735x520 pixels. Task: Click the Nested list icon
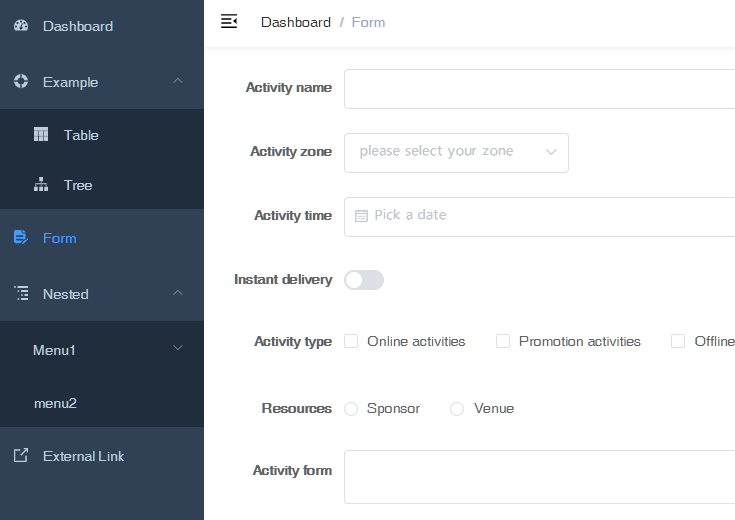tap(21, 293)
